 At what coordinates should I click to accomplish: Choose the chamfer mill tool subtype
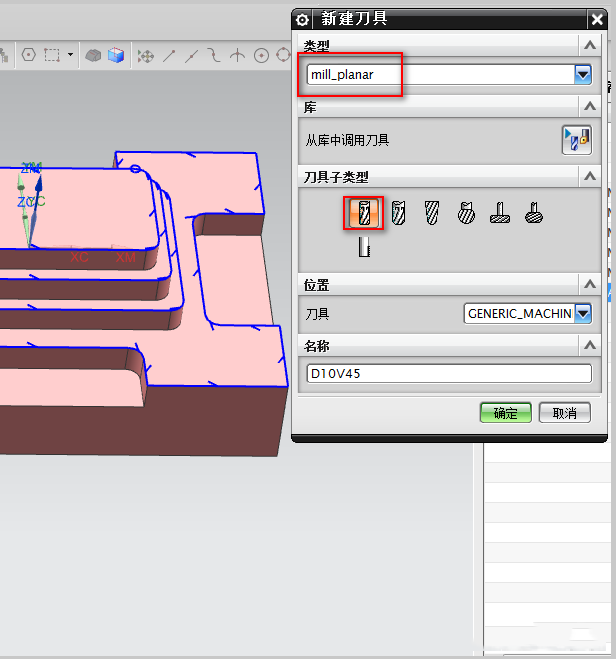(x=398, y=212)
